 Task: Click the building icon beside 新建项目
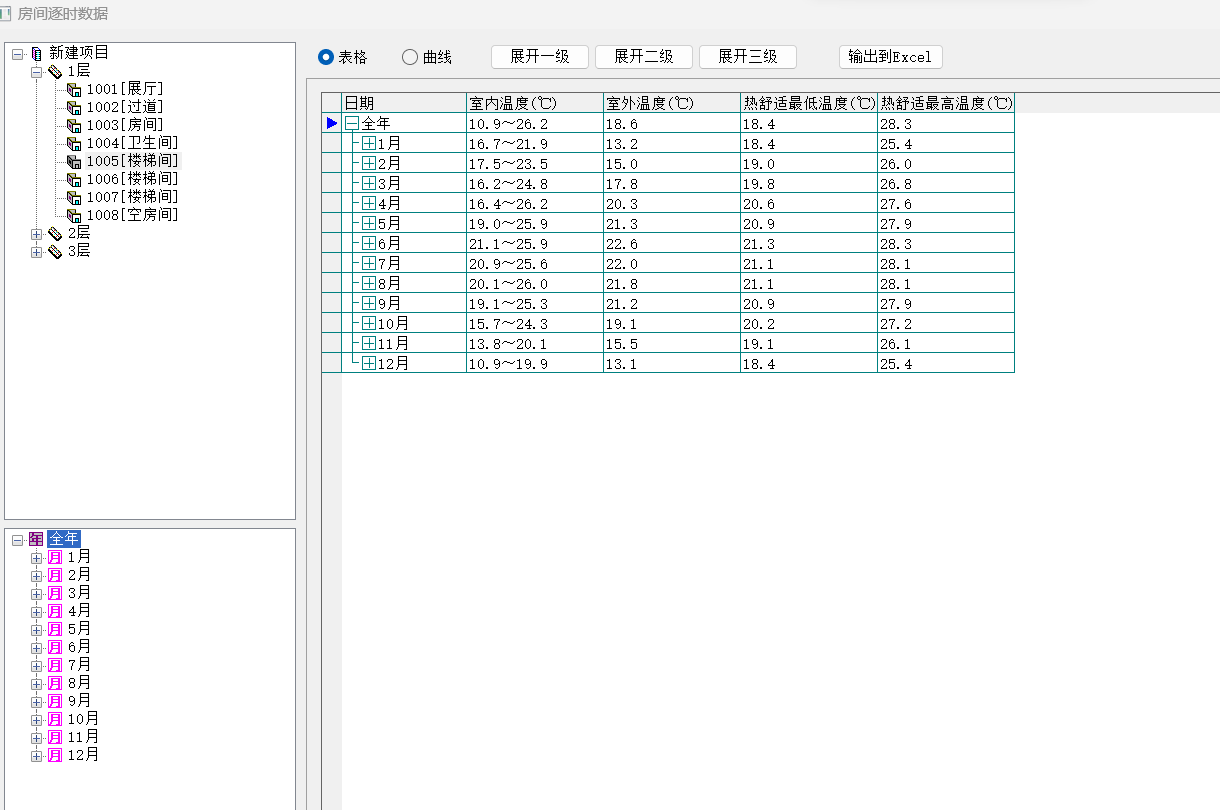coord(37,53)
